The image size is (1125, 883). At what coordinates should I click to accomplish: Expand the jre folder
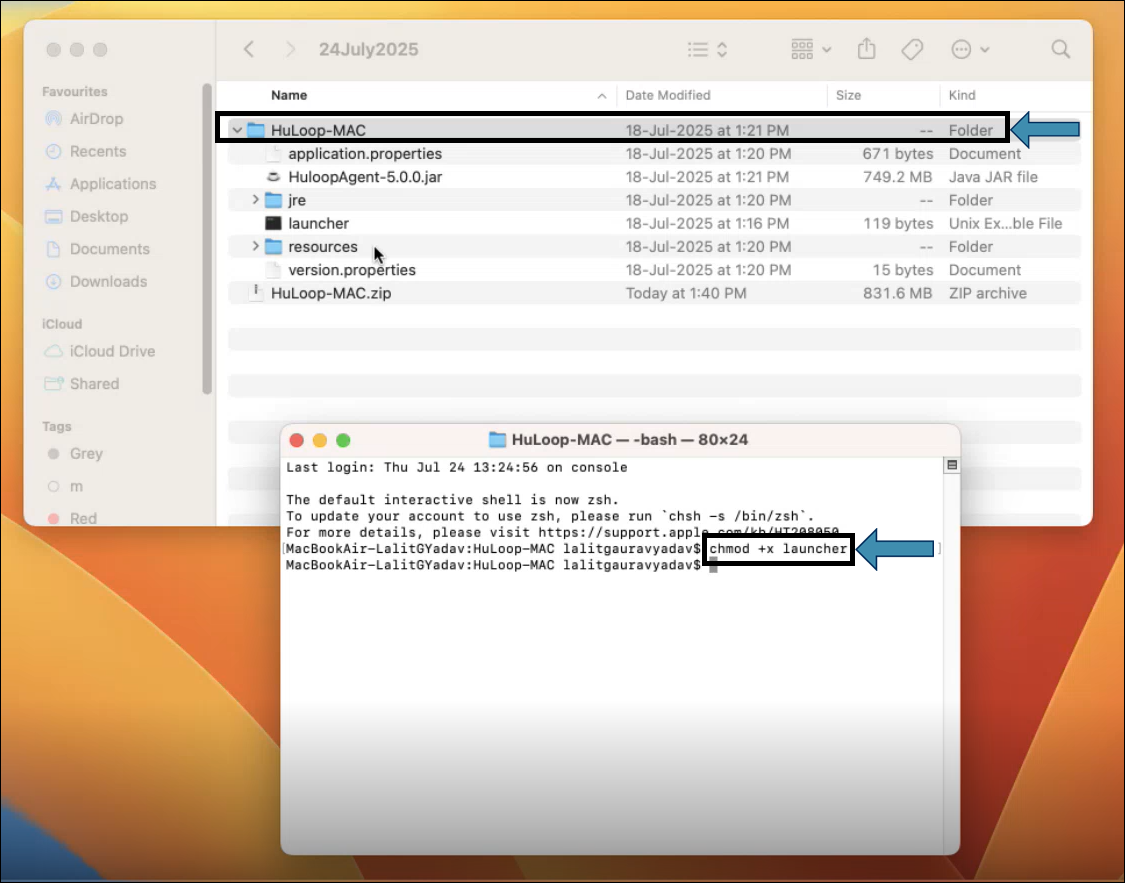coord(257,201)
